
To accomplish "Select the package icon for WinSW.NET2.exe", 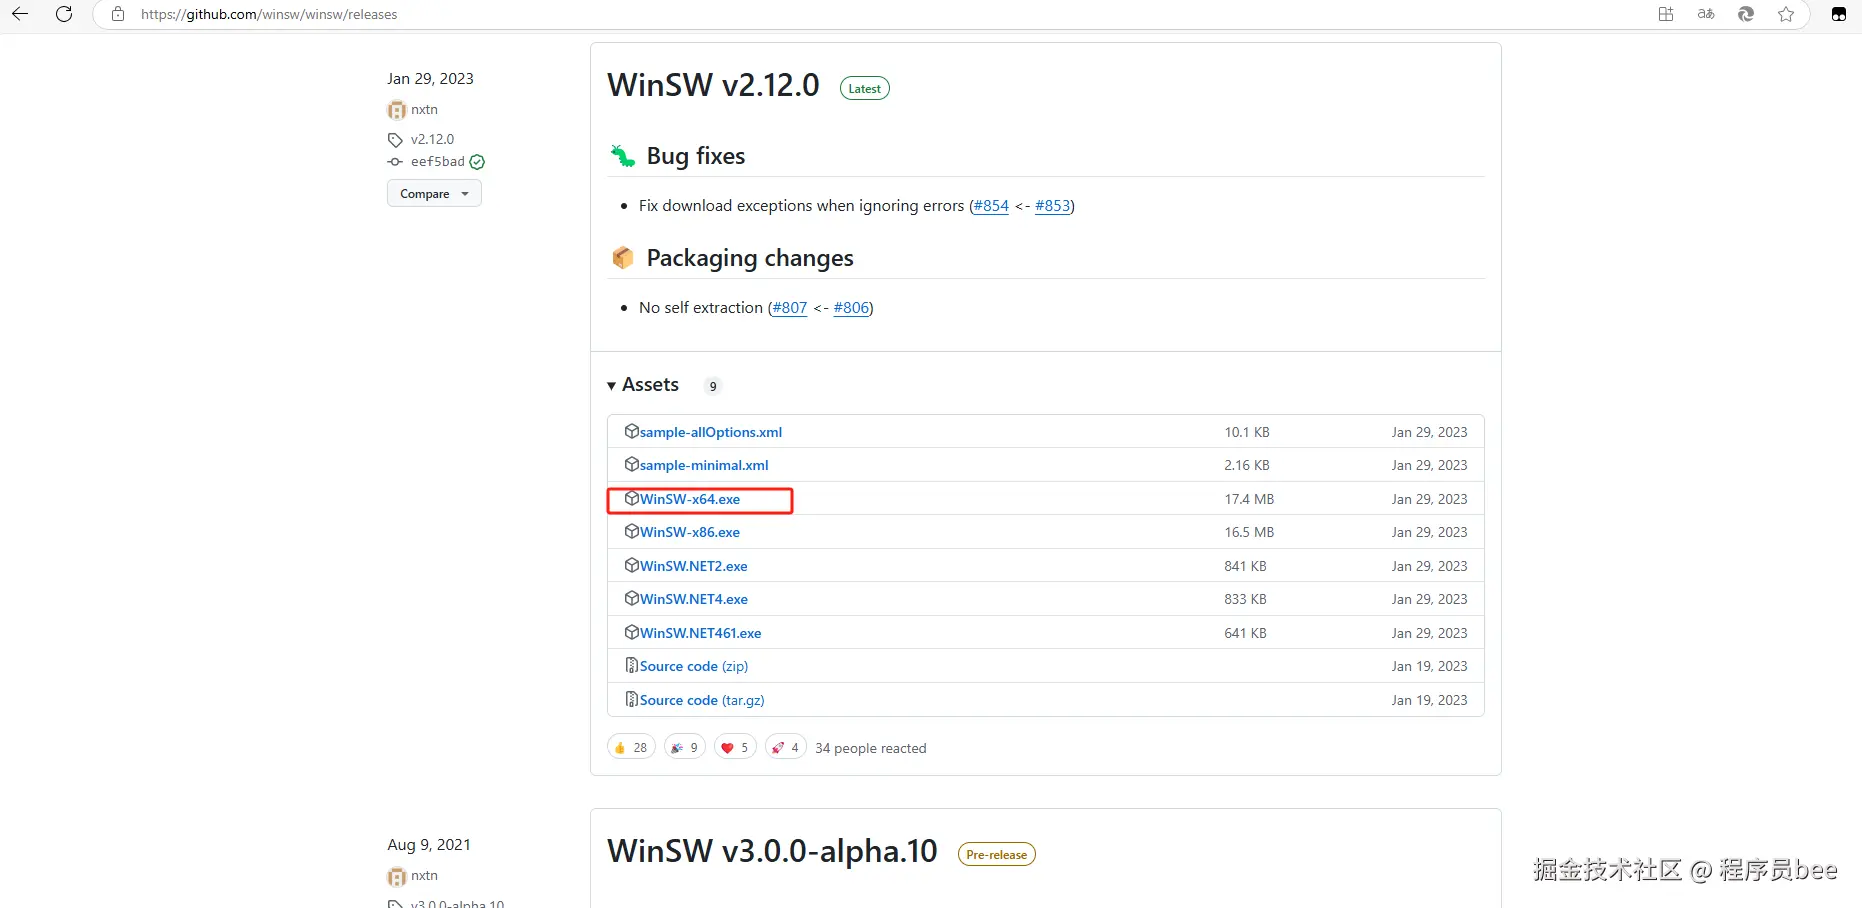I will click(x=631, y=565).
